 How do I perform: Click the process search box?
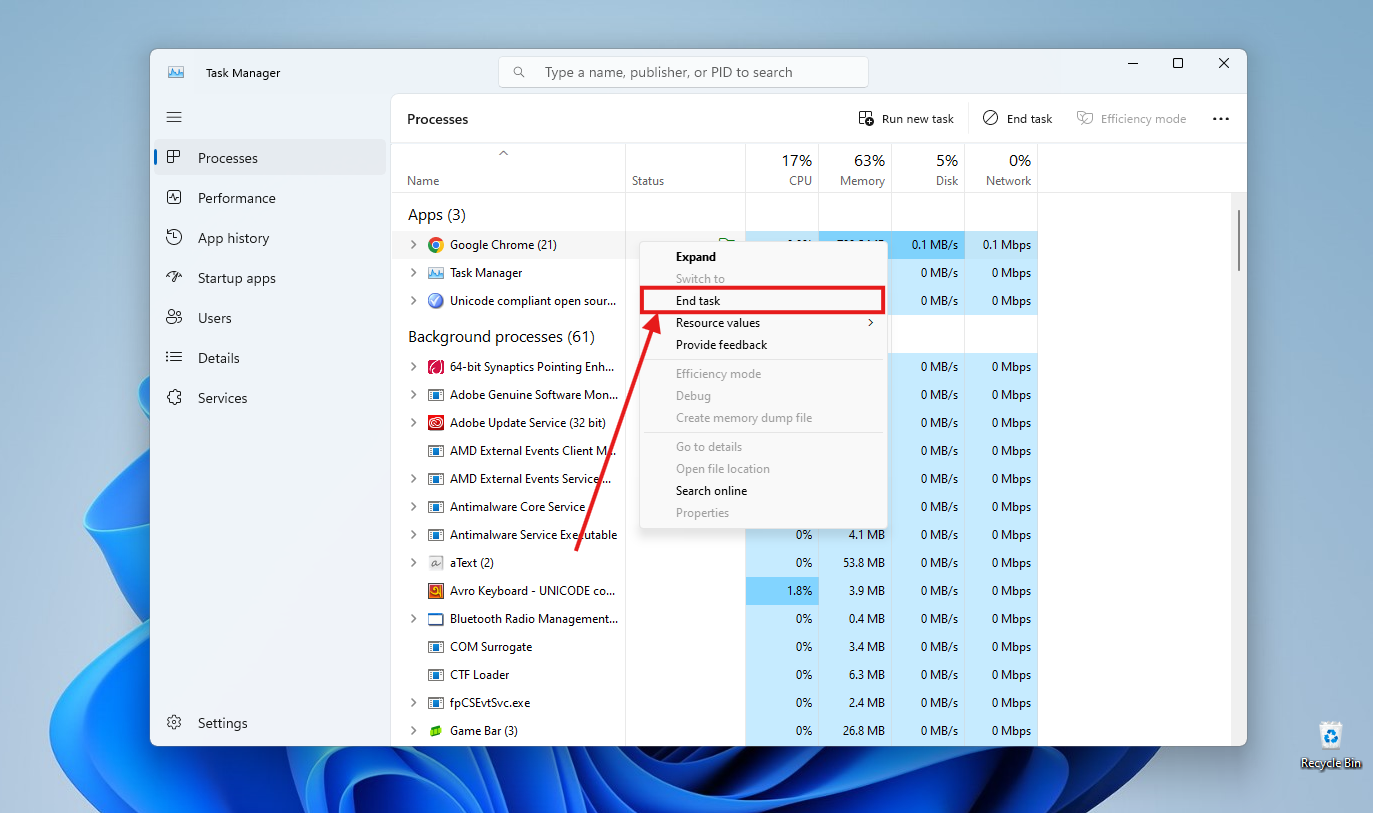click(683, 72)
